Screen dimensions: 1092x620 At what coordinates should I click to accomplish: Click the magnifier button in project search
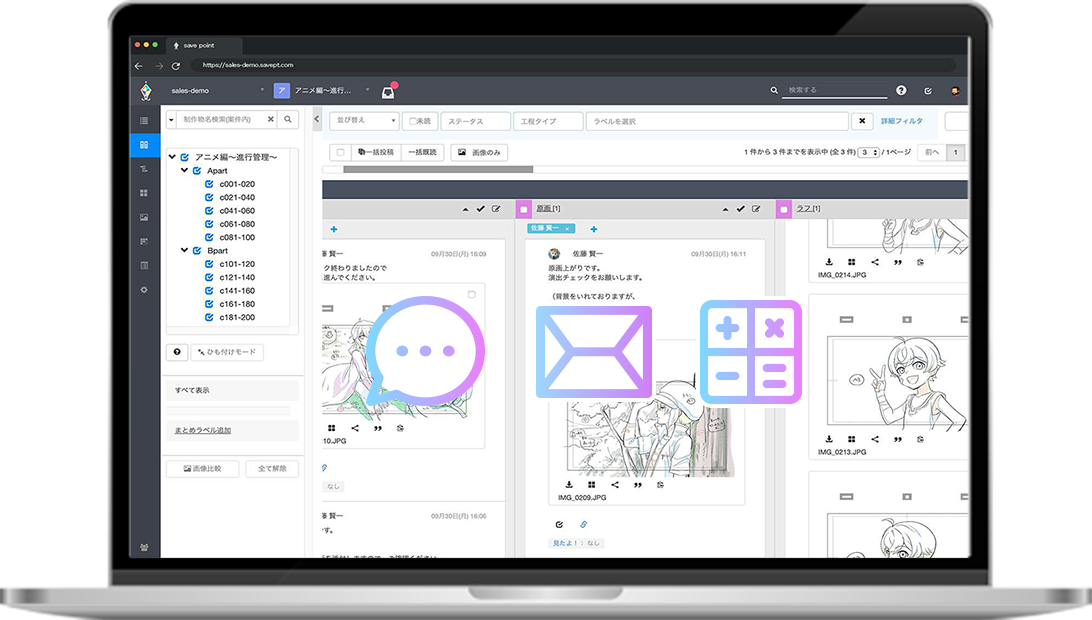pyautogui.click(x=288, y=120)
